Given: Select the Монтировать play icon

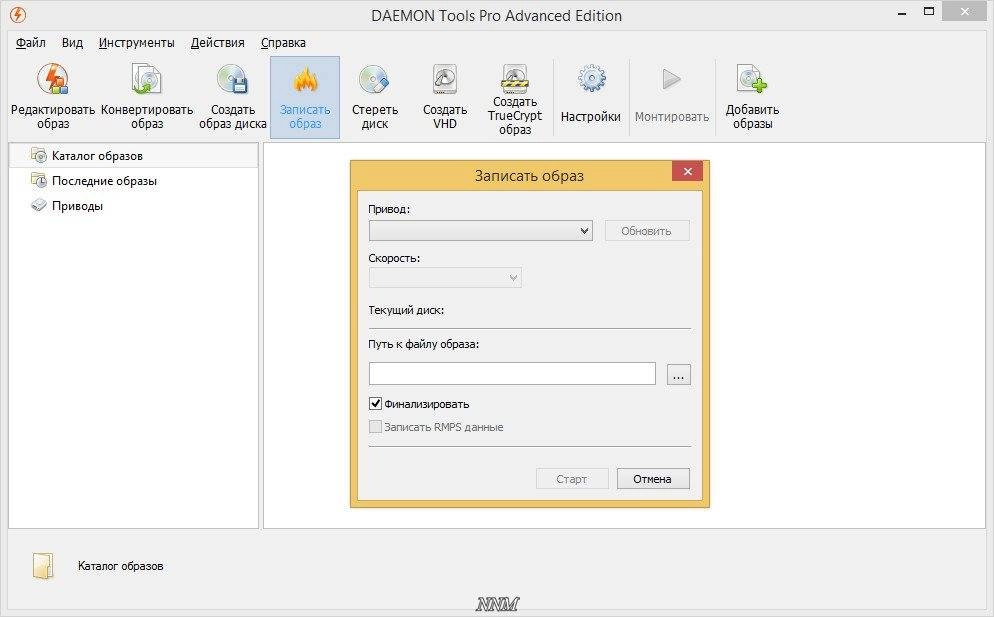Looking at the screenshot, I should pos(671,79).
